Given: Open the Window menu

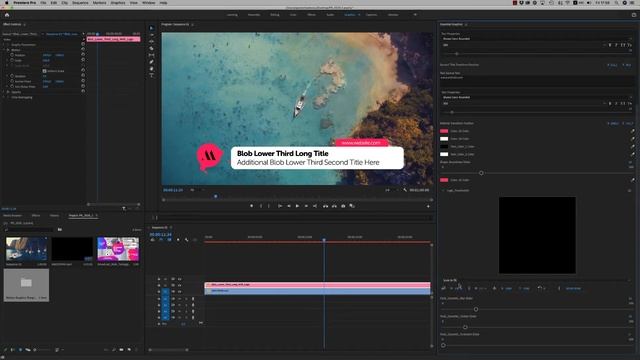Looking at the screenshot, I should 149,2.
